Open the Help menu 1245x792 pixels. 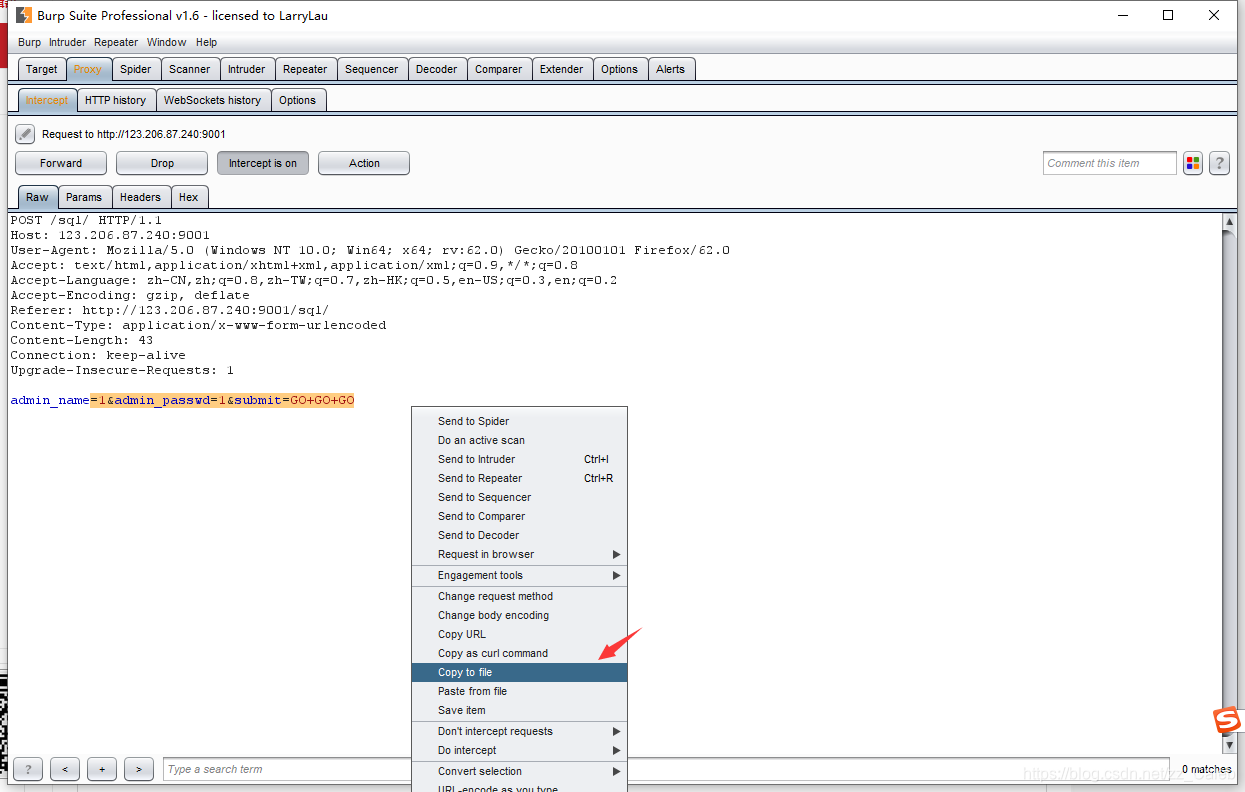click(x=206, y=42)
